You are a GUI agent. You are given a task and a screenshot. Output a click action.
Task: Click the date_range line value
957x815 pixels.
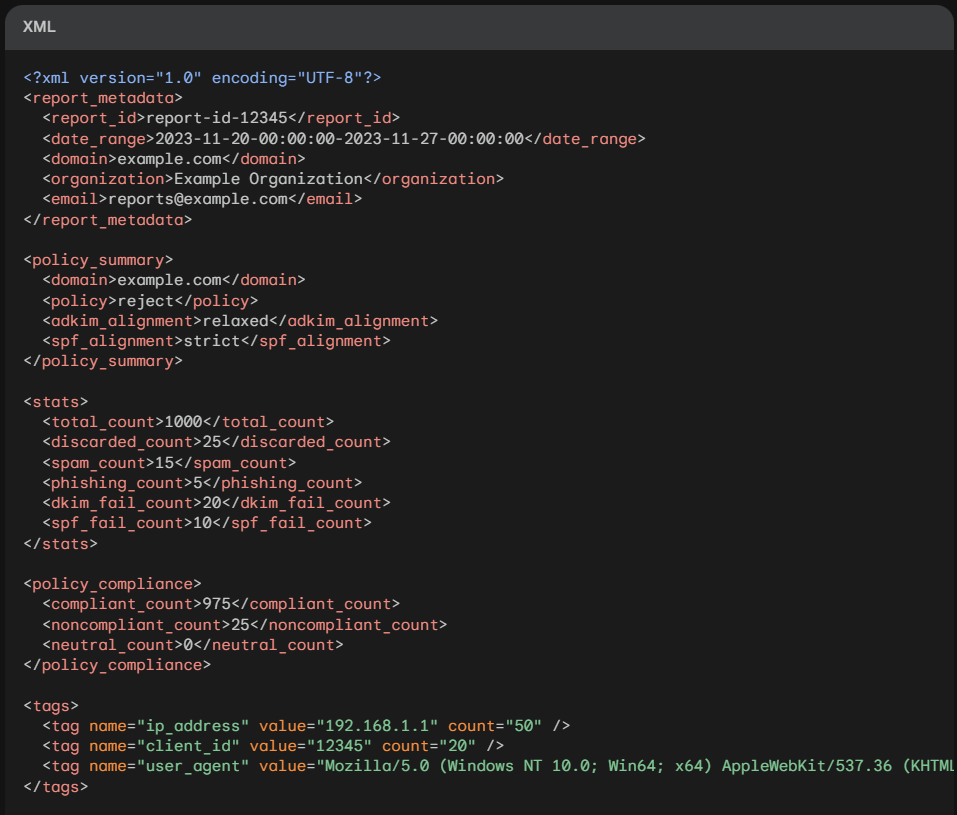click(339, 139)
